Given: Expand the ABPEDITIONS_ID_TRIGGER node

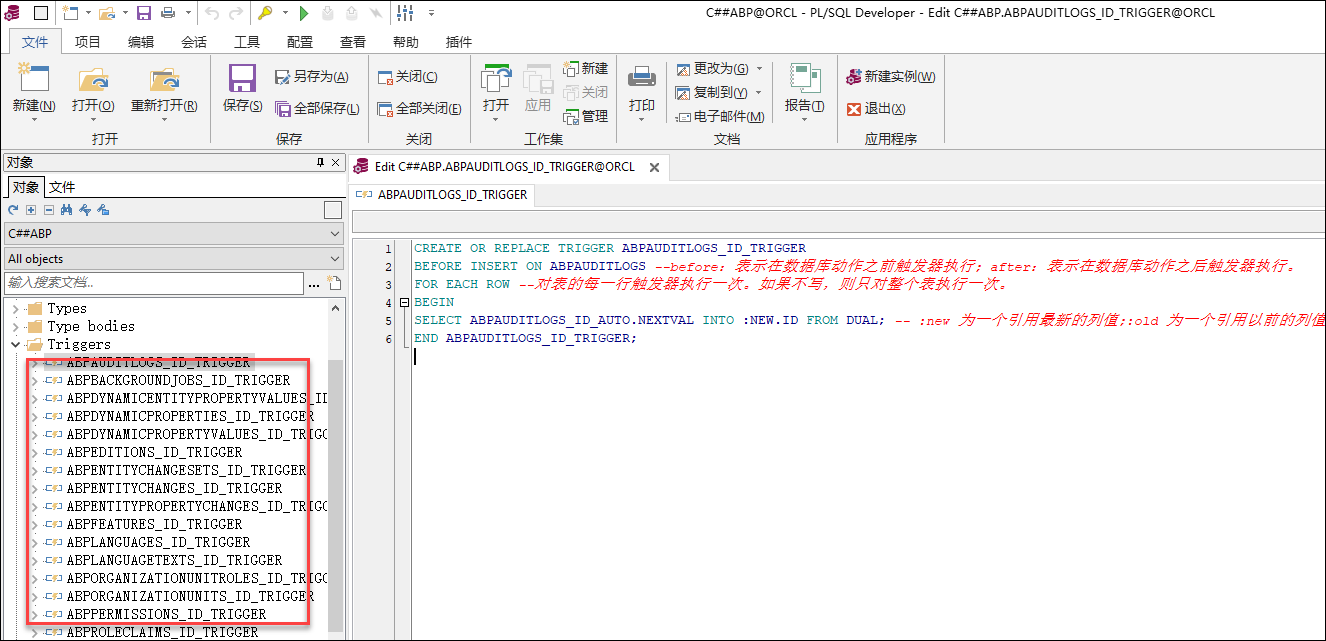Looking at the screenshot, I should 35,452.
